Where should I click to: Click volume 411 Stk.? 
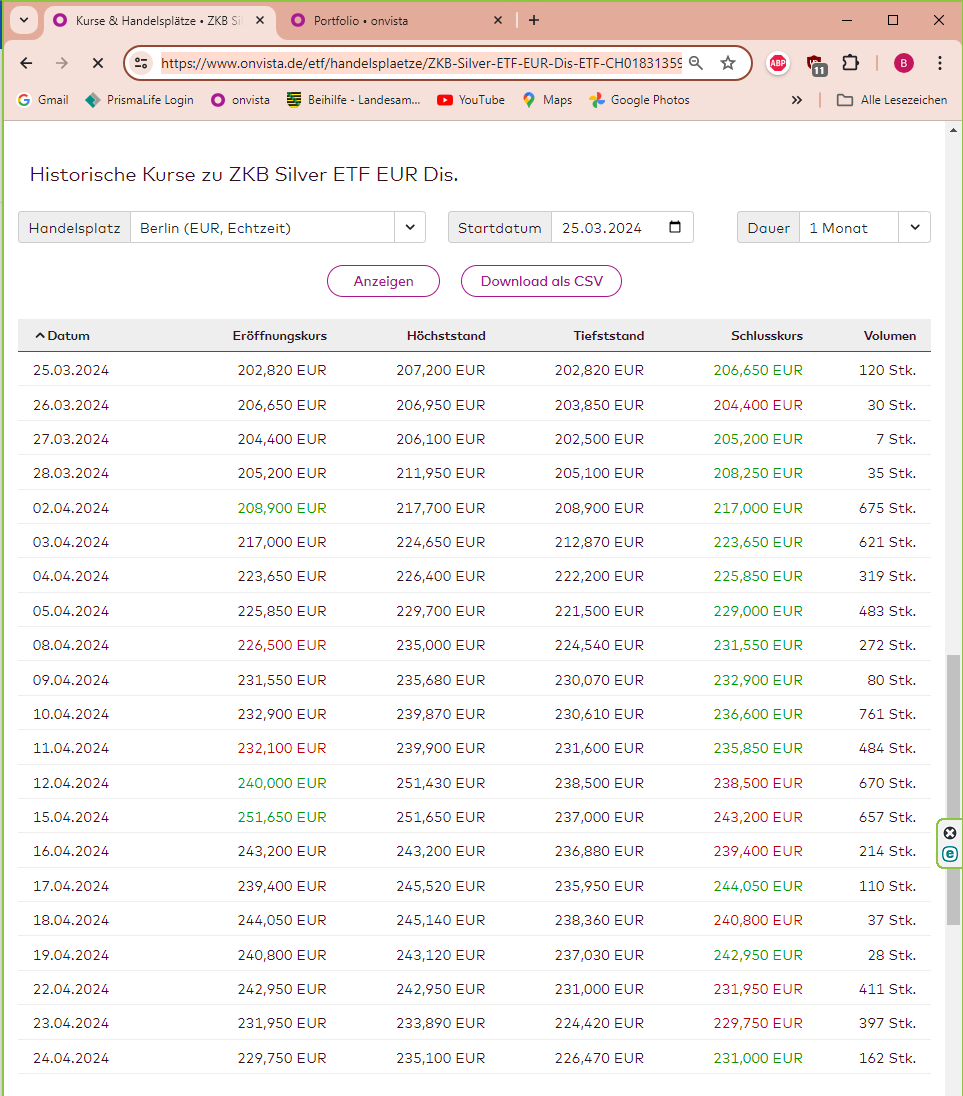click(x=888, y=989)
